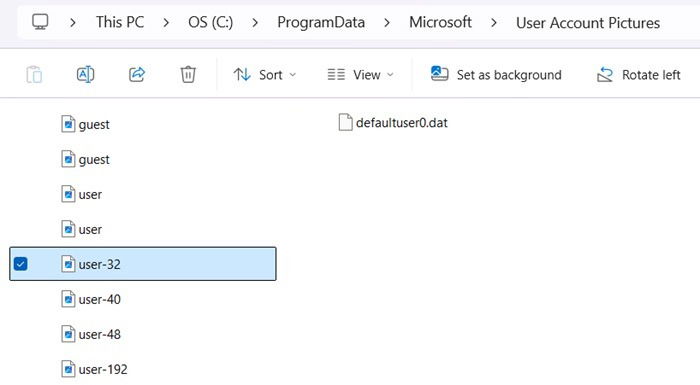Navigate to OS (C:) breadcrumb

(x=210, y=22)
